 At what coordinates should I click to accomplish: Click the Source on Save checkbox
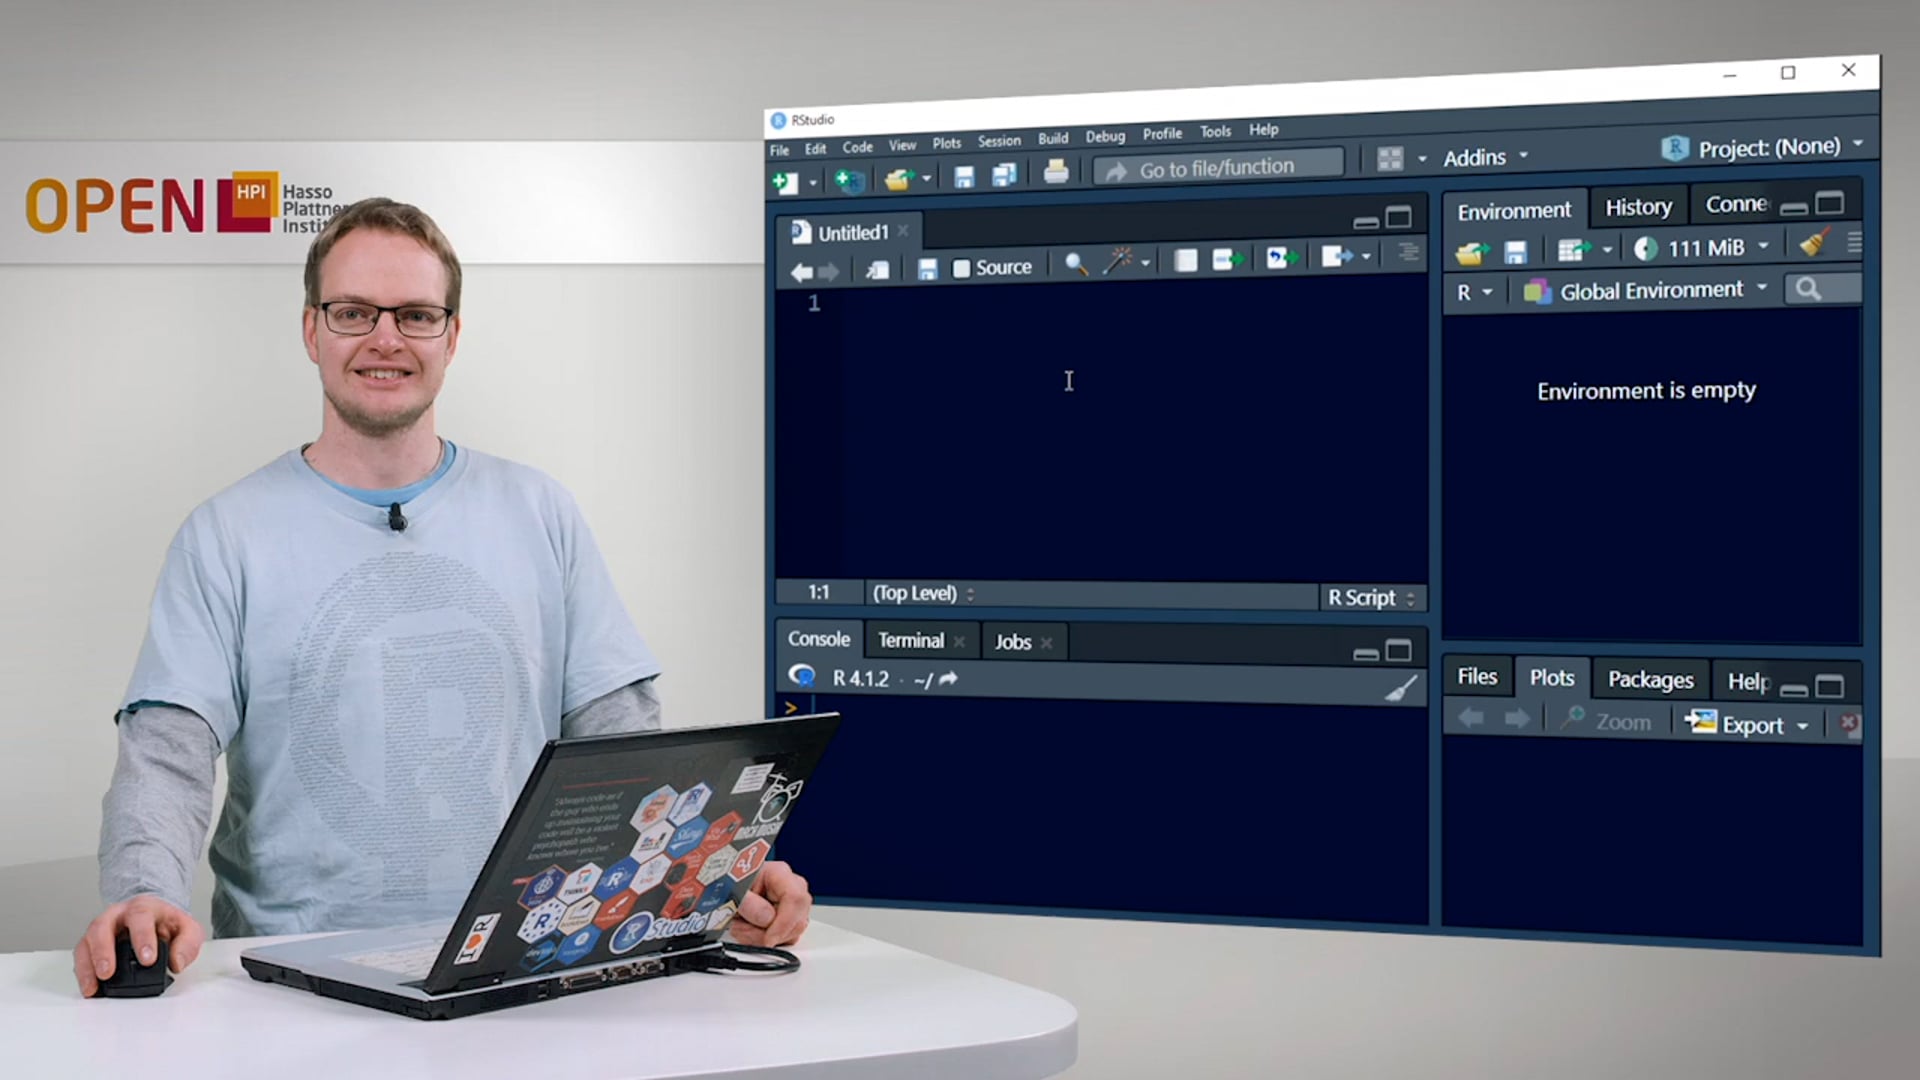pyautogui.click(x=963, y=267)
